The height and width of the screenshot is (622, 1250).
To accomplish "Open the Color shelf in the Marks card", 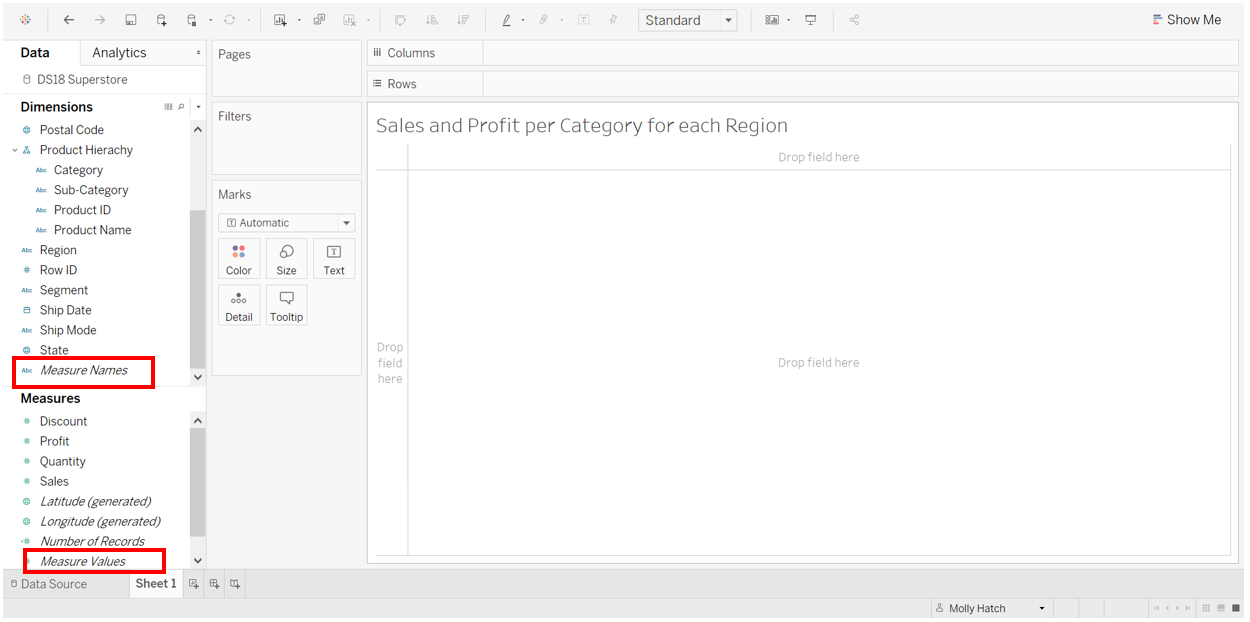I will (x=239, y=258).
